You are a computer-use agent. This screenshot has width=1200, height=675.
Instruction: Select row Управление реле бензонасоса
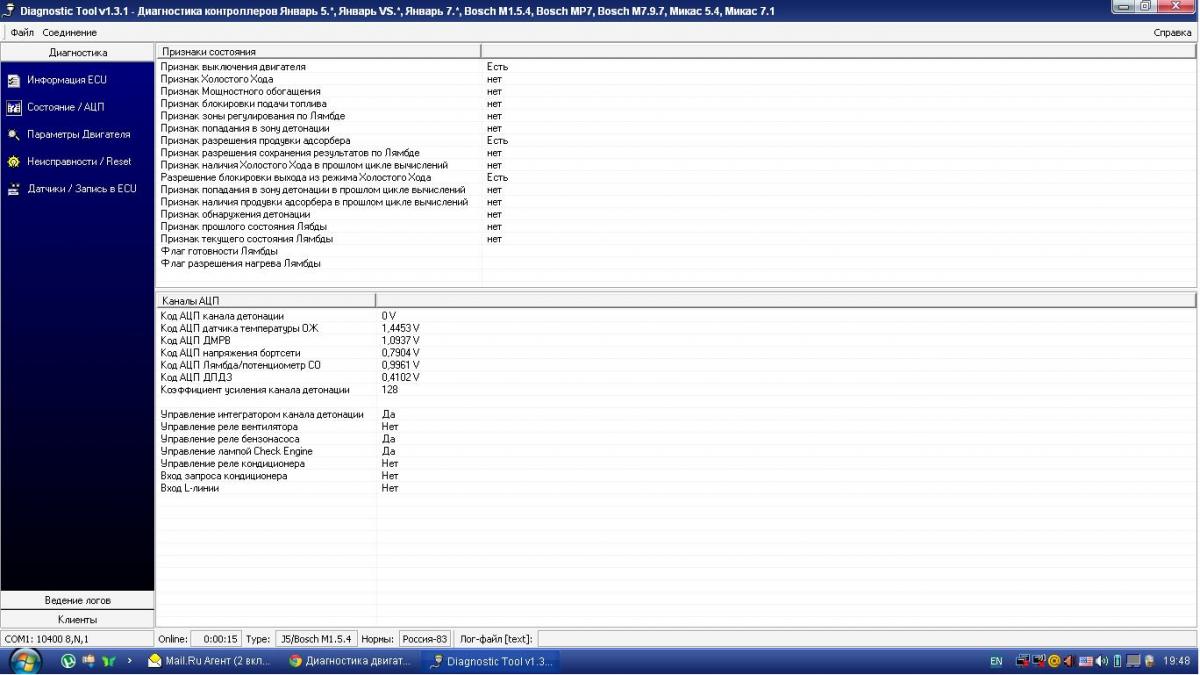pyautogui.click(x=676, y=439)
